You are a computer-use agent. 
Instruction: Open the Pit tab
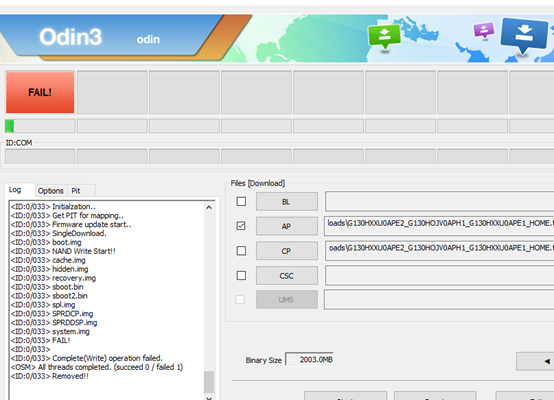click(76, 191)
